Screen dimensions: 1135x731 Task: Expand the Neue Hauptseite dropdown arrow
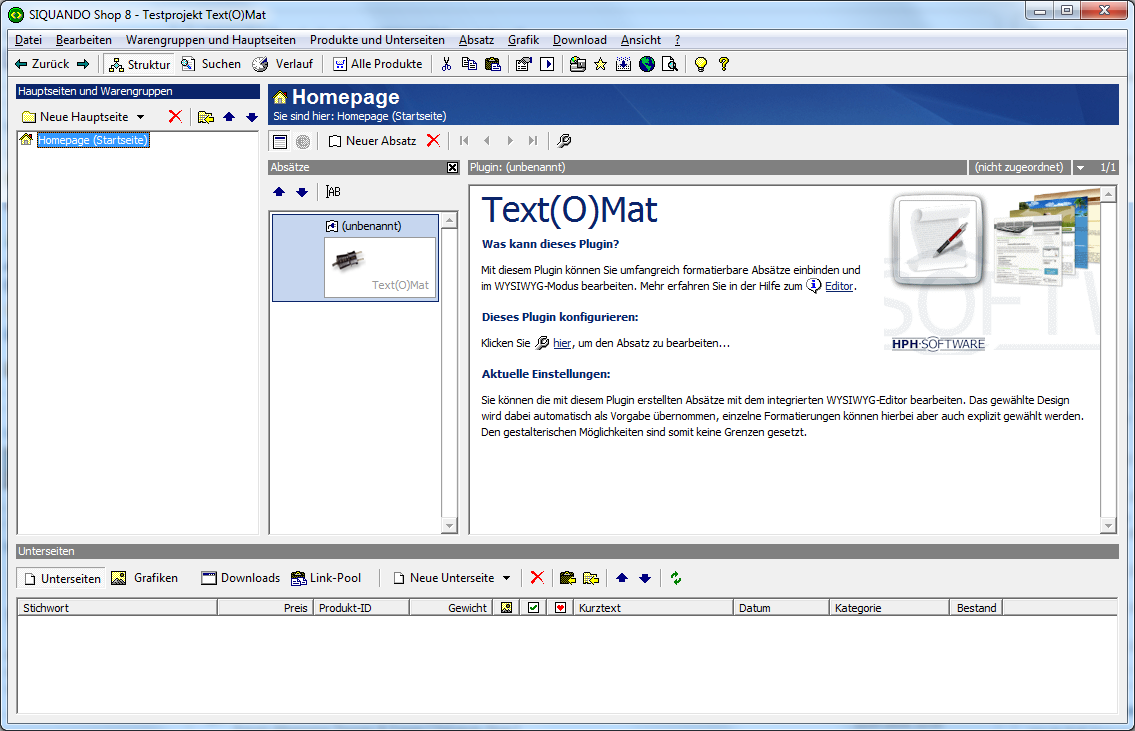pyautogui.click(x=140, y=117)
